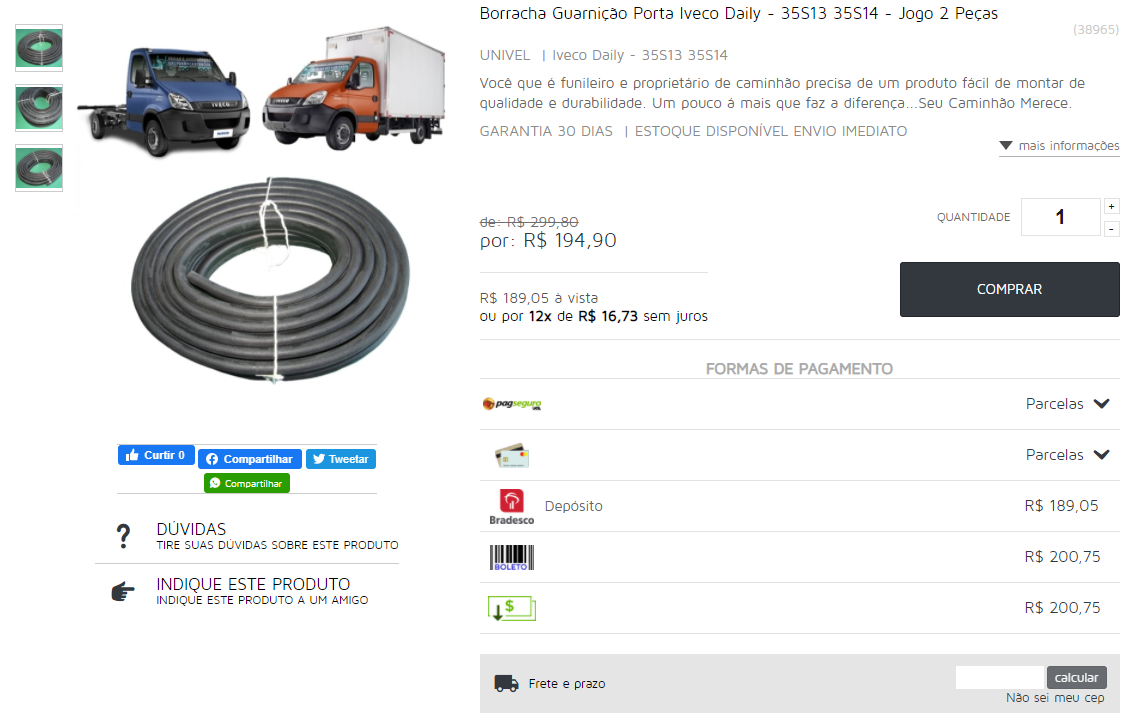Click the CEP input field
This screenshot has height=721, width=1137.
[999, 677]
